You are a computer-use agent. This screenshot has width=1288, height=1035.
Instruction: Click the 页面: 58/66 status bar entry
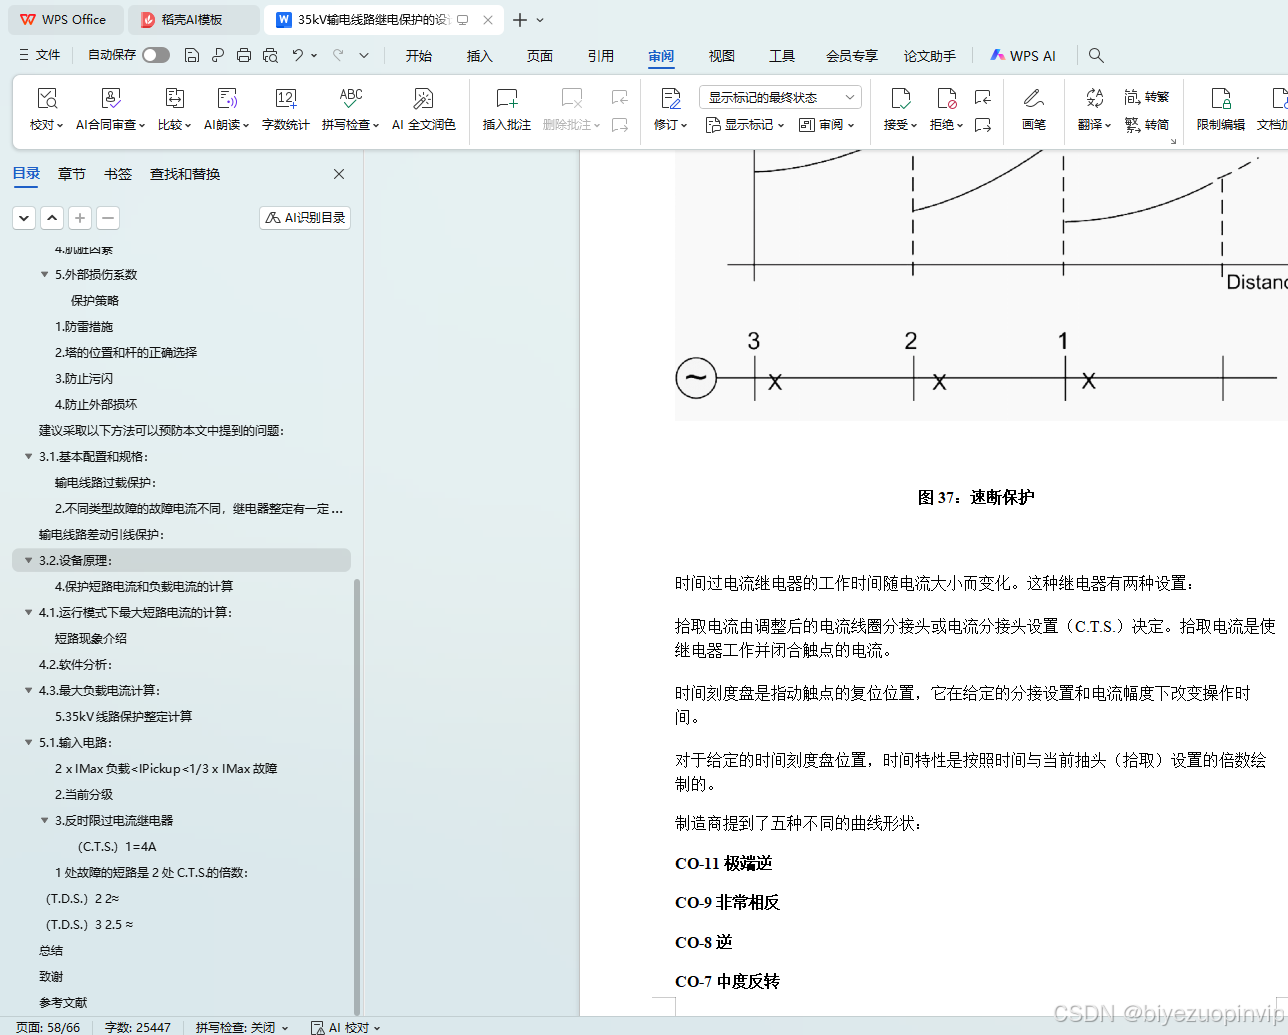click(48, 1027)
